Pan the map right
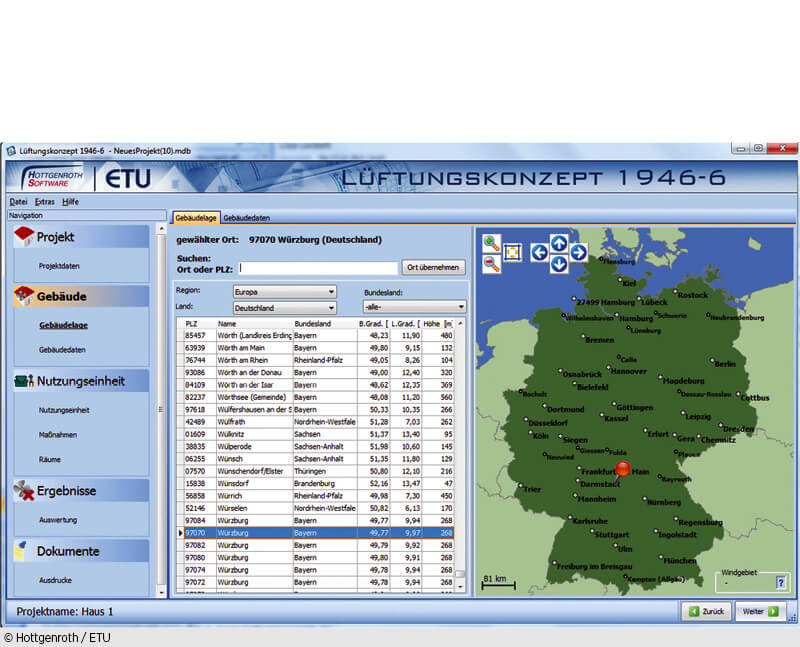The width and height of the screenshot is (800, 647). [x=578, y=252]
